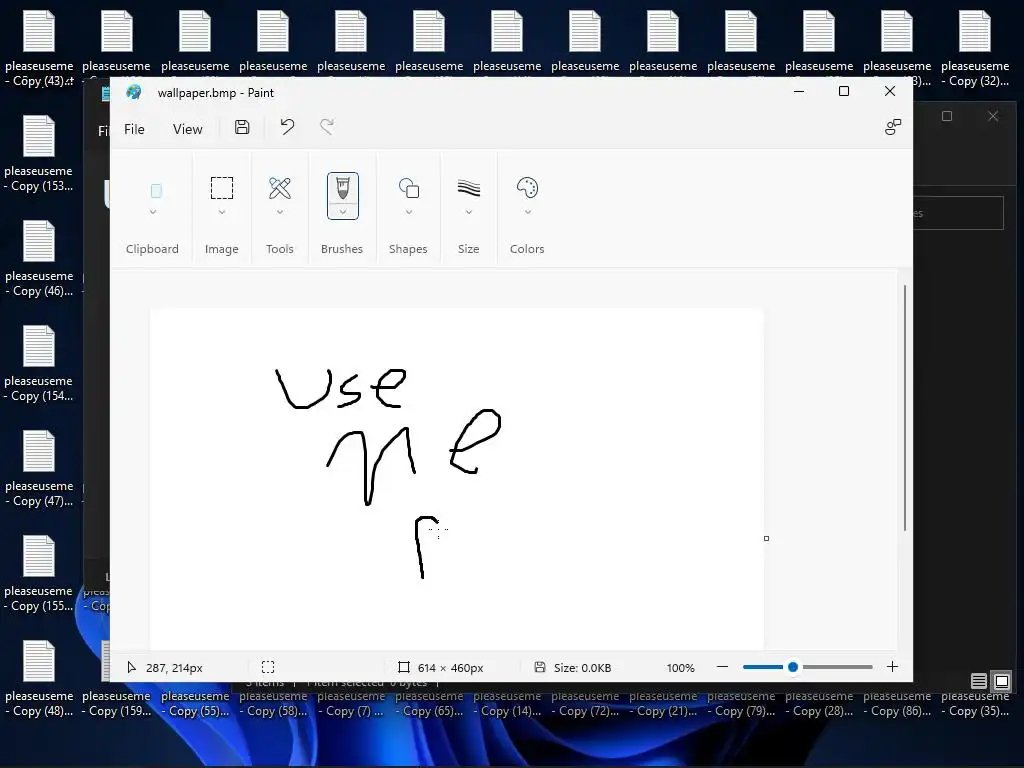Open the File menu in Paint

(134, 129)
